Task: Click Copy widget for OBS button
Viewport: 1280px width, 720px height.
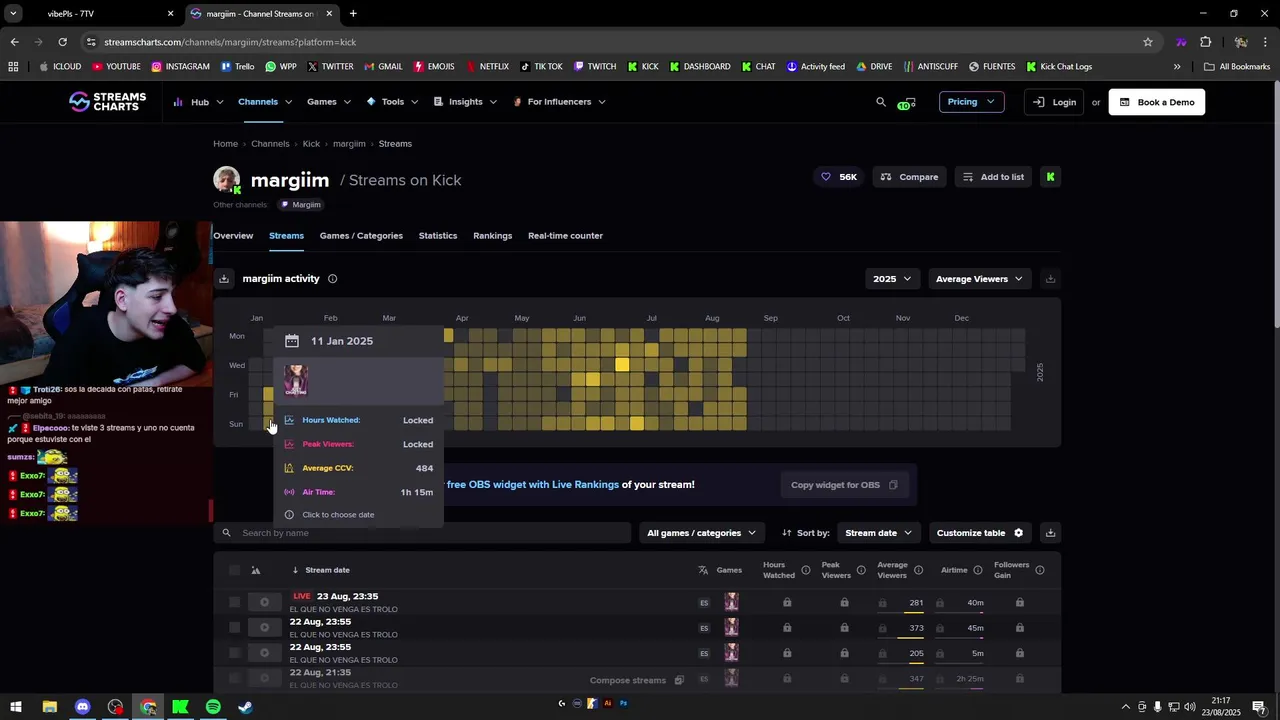Action: (x=844, y=485)
